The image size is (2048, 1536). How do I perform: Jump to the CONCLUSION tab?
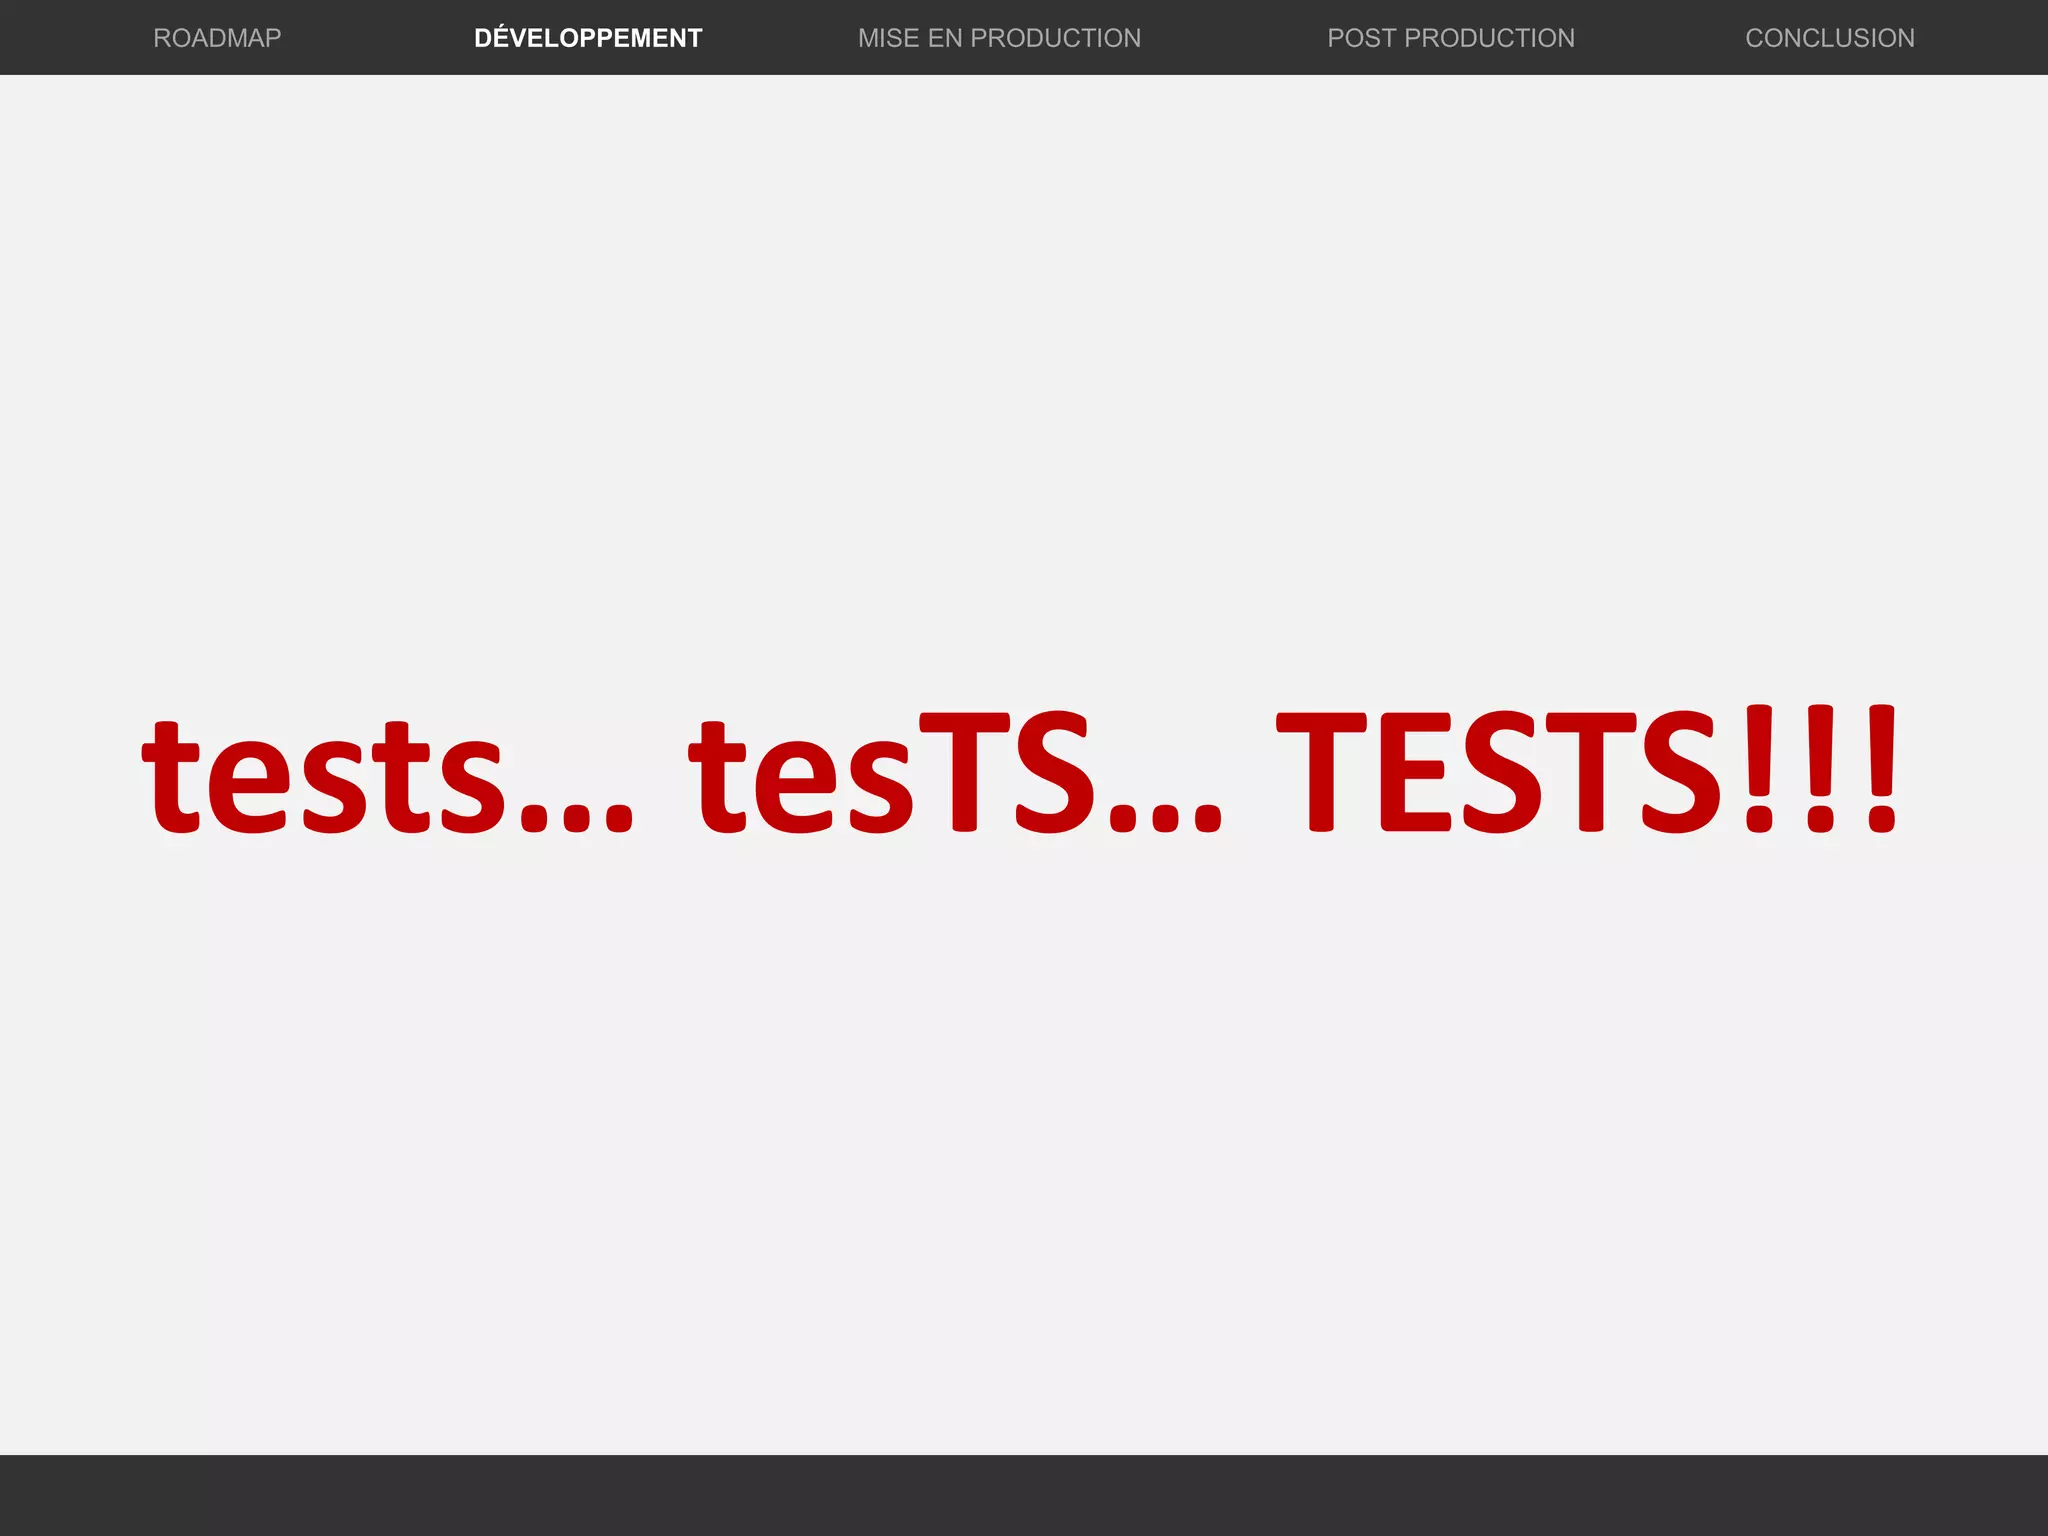[x=1830, y=38]
